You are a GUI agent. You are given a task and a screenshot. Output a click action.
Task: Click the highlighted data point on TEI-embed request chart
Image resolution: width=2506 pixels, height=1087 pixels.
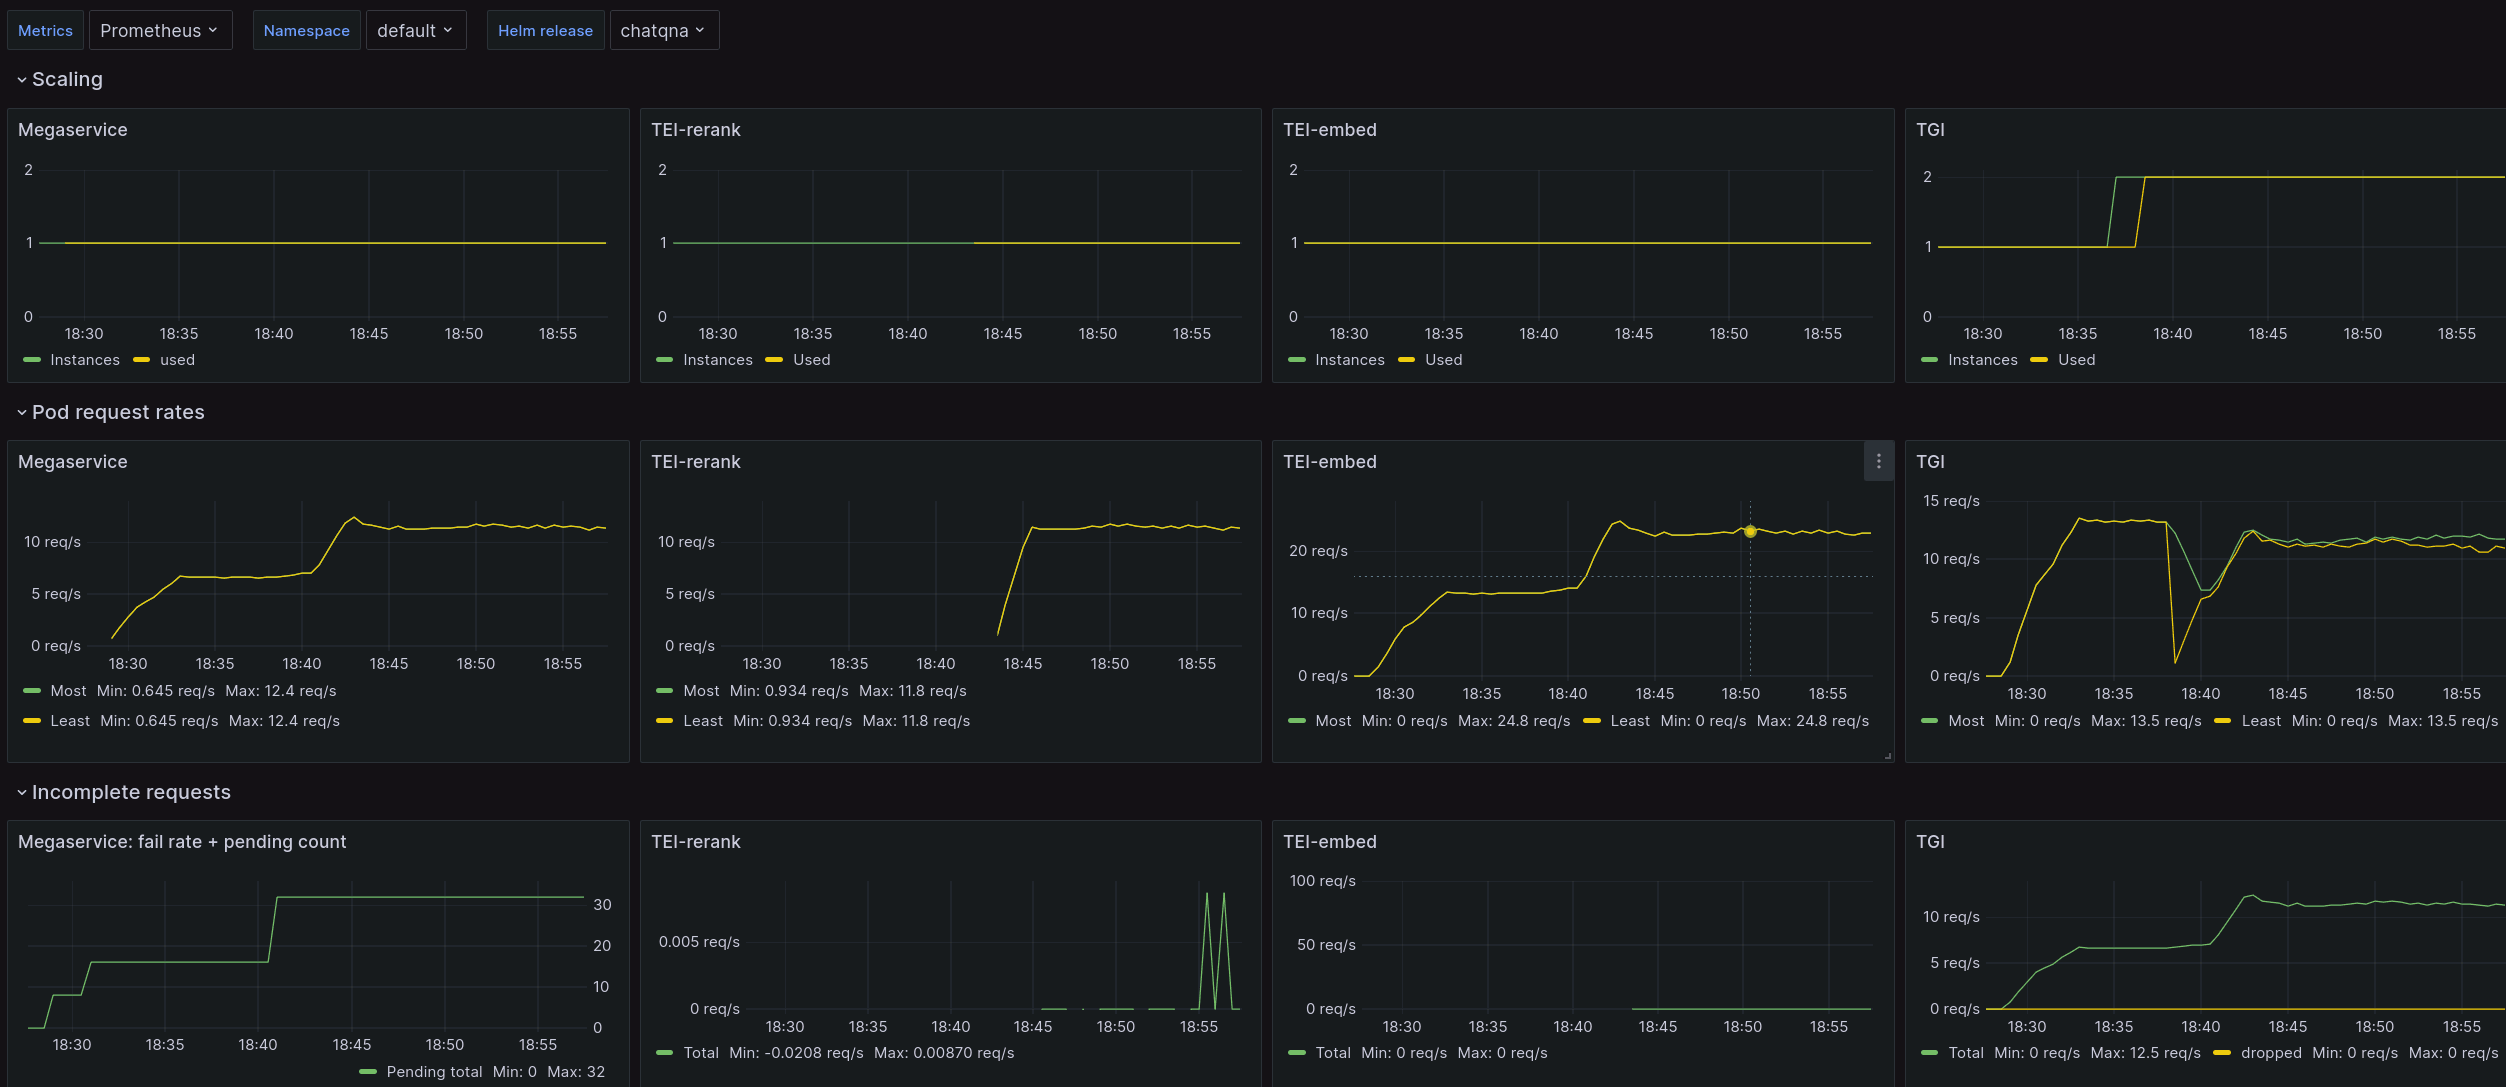tap(1750, 532)
